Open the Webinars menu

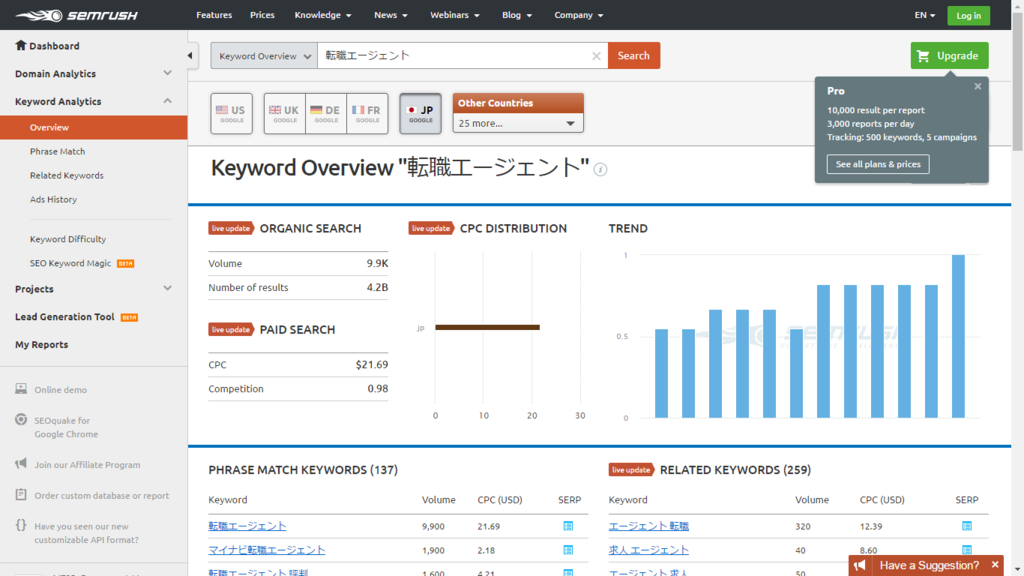[455, 15]
